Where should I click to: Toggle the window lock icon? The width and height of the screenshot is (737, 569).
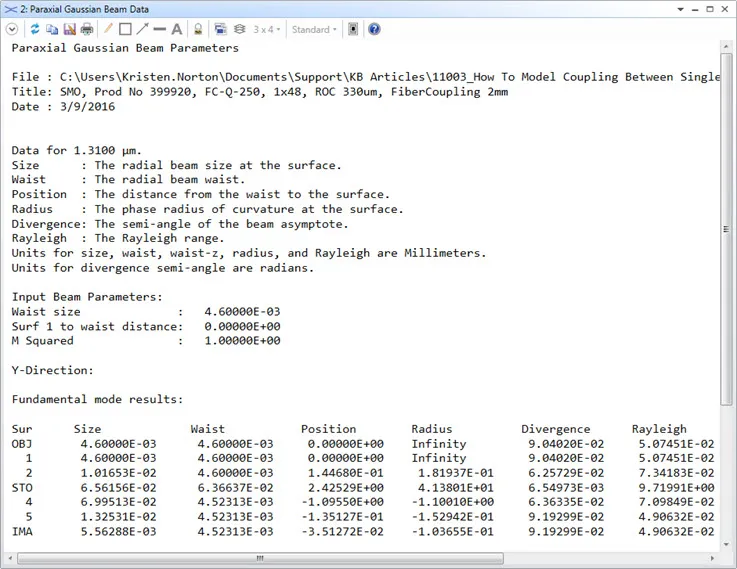coord(198,30)
